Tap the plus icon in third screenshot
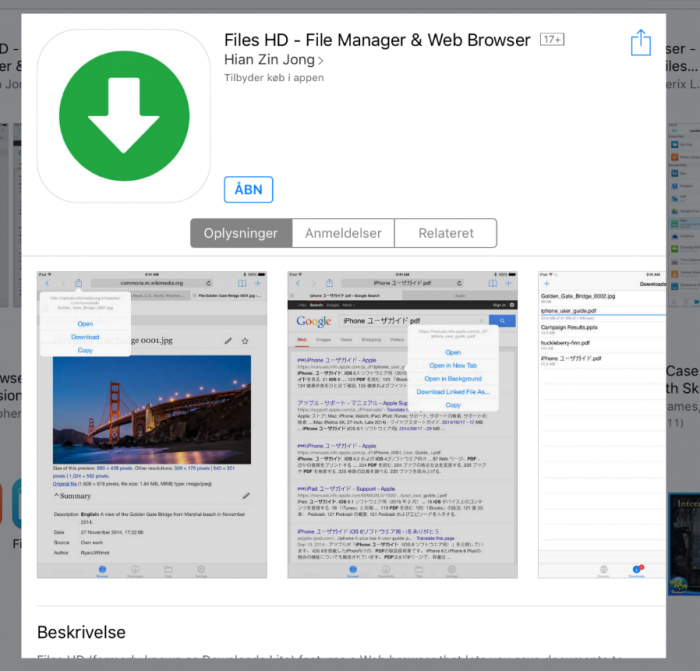Image resolution: width=700 pixels, height=671 pixels. coord(546,283)
